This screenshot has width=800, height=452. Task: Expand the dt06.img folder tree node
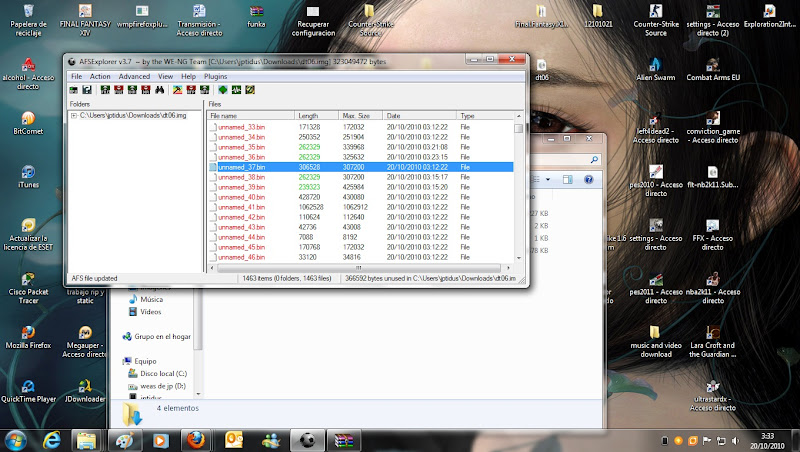[x=73, y=116]
